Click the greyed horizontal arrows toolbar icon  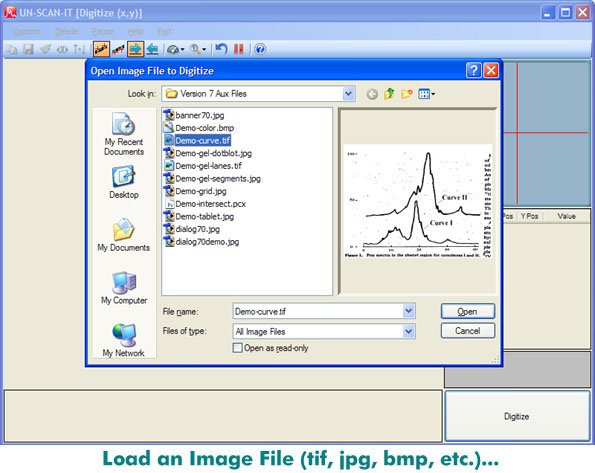[x=62, y=49]
